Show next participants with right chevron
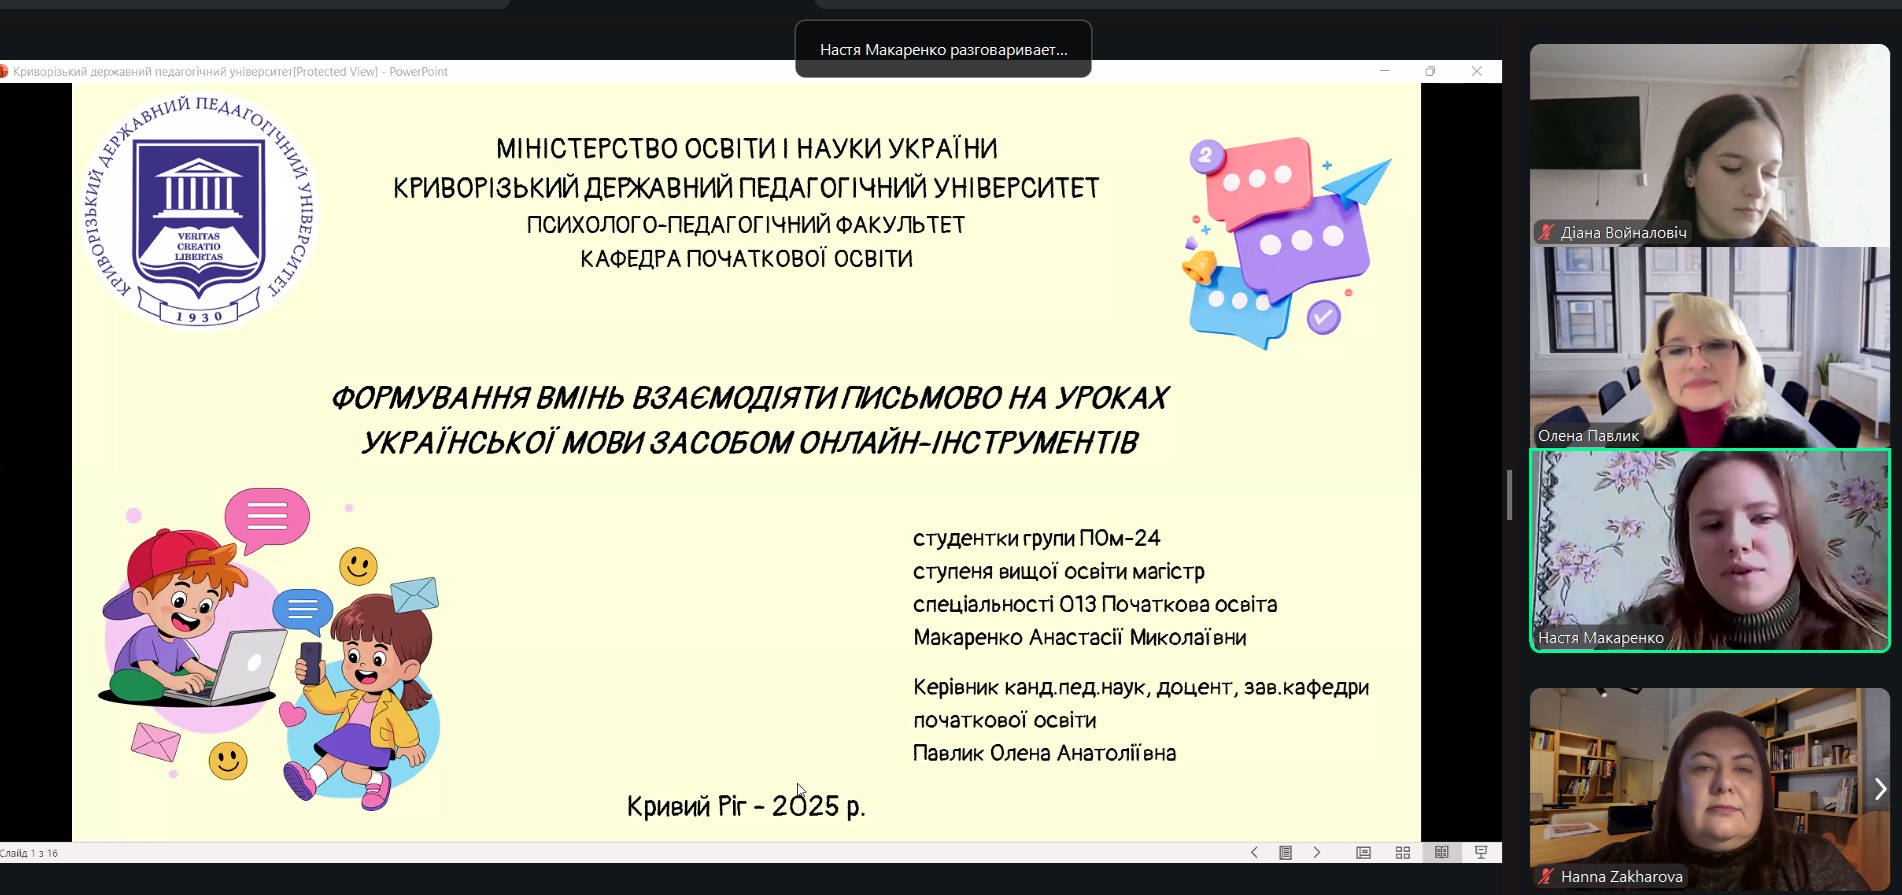 (1879, 789)
